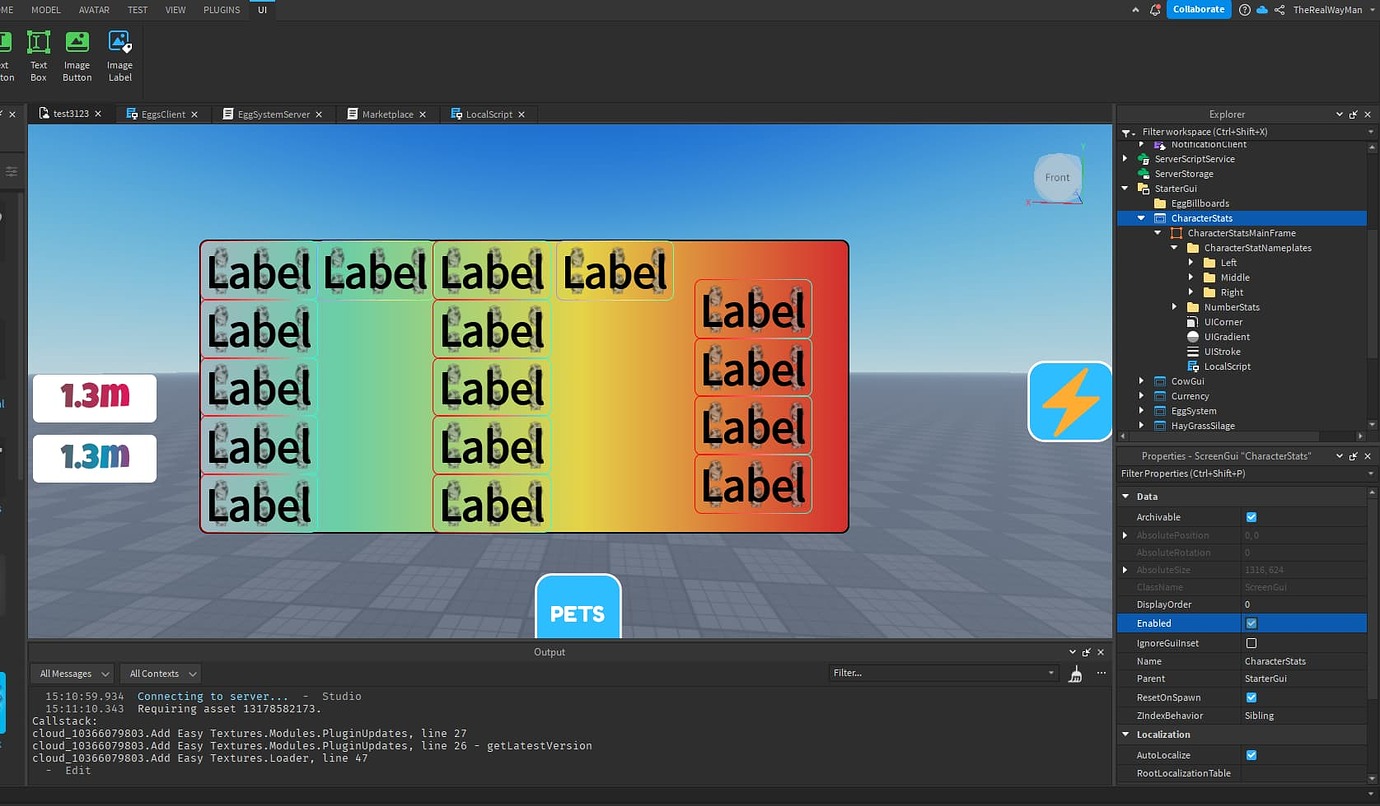The width and height of the screenshot is (1380, 806).
Task: Toggle the Enabled checkbox for CharacterStats
Action: 1250,623
